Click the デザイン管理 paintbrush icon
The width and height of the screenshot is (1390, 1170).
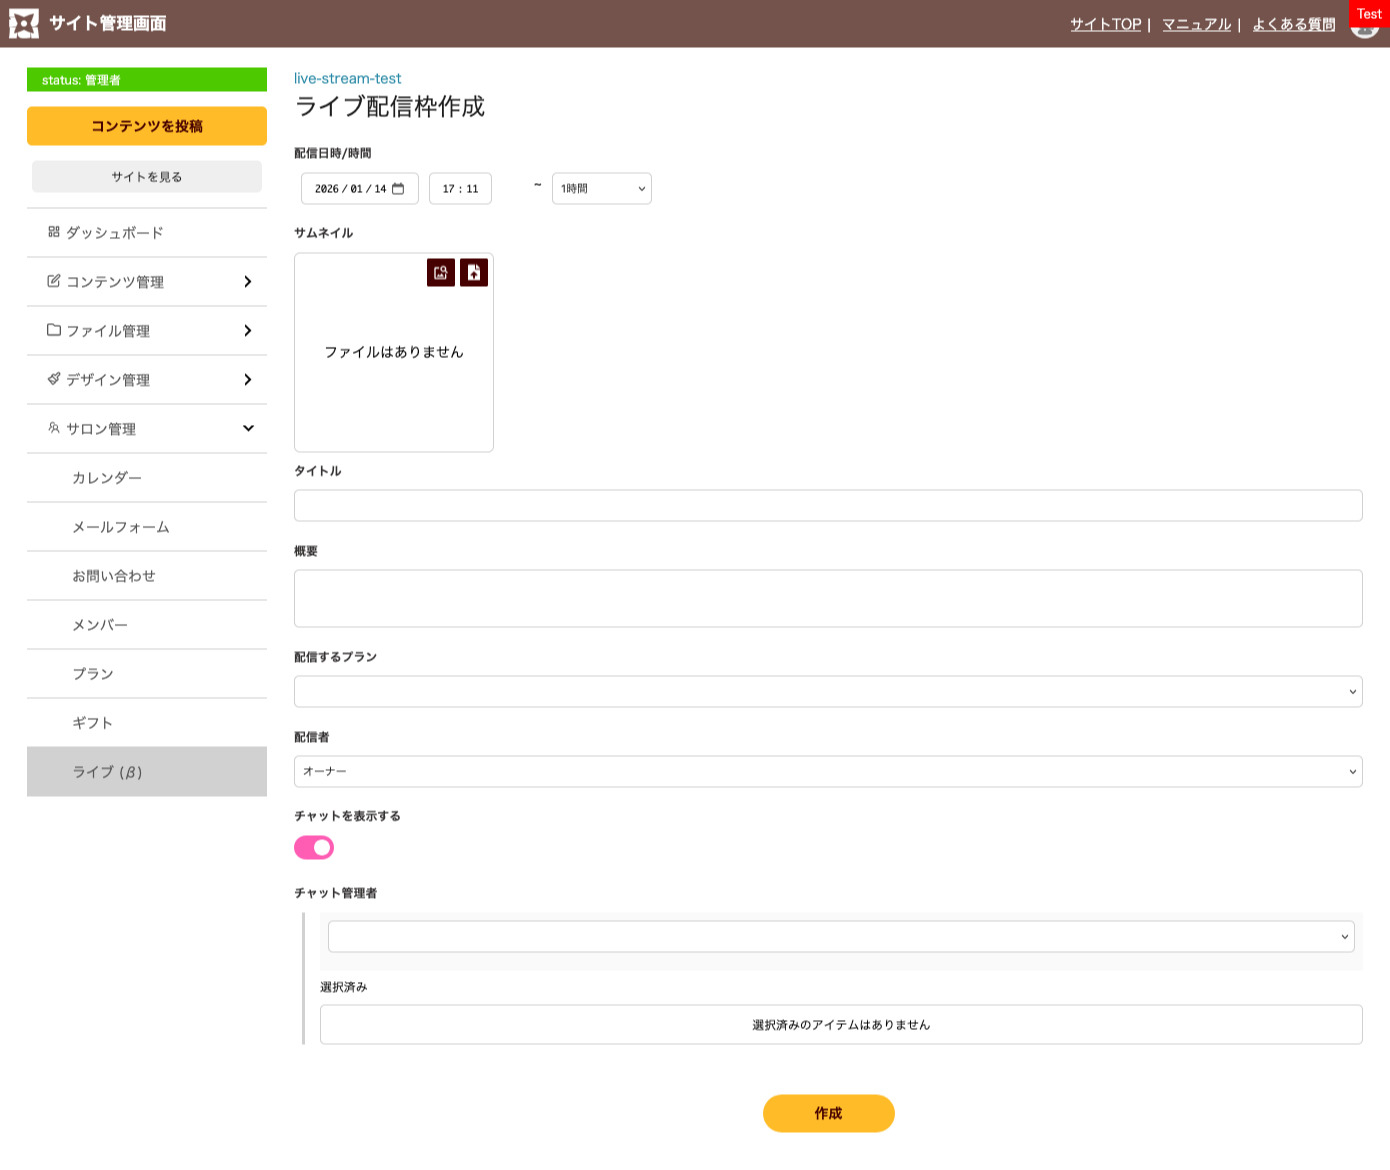click(54, 379)
